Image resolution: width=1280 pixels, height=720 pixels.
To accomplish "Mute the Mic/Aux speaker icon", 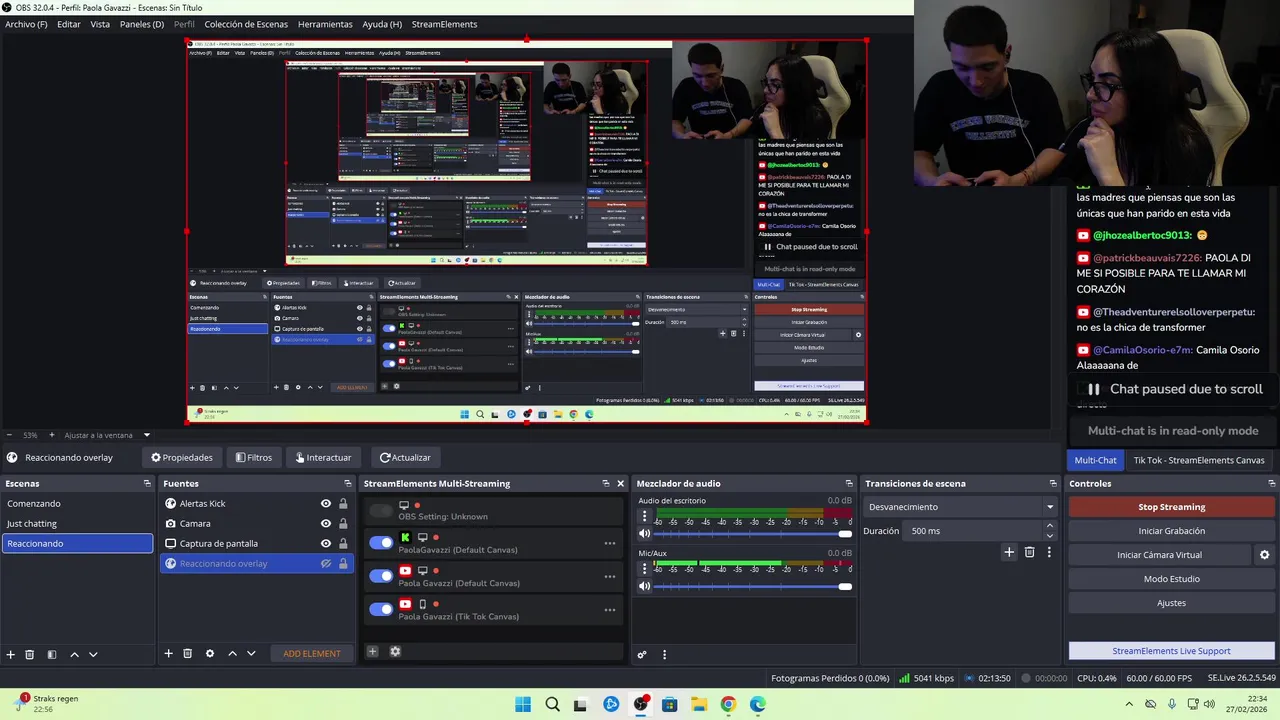I will 645,586.
